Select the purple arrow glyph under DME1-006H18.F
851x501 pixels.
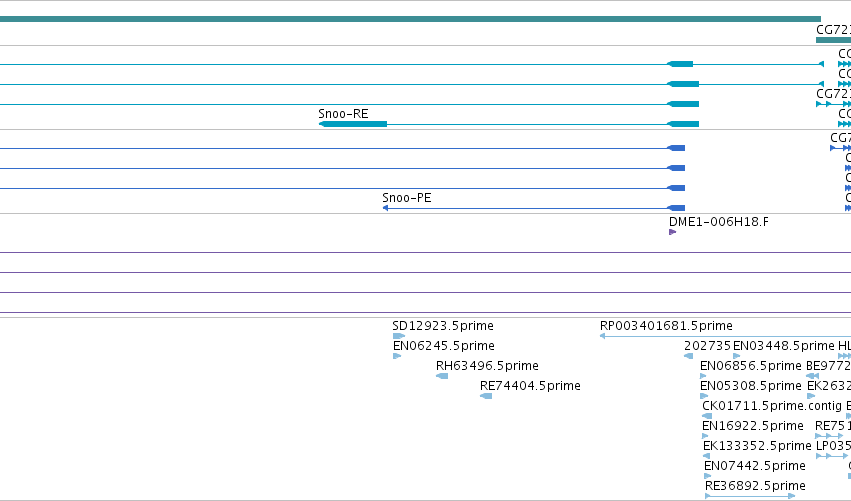pos(672,232)
